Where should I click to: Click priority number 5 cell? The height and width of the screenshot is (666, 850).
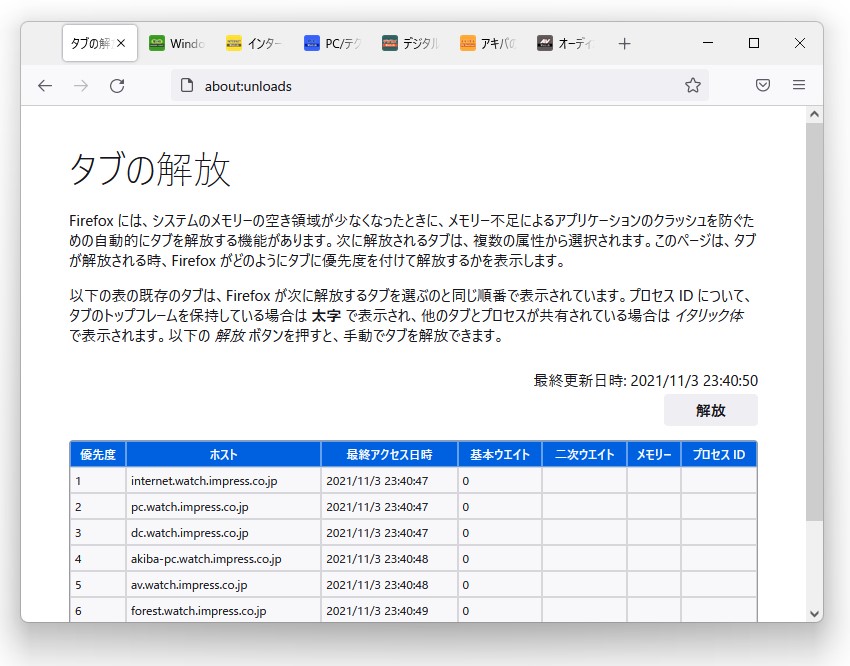pos(98,585)
